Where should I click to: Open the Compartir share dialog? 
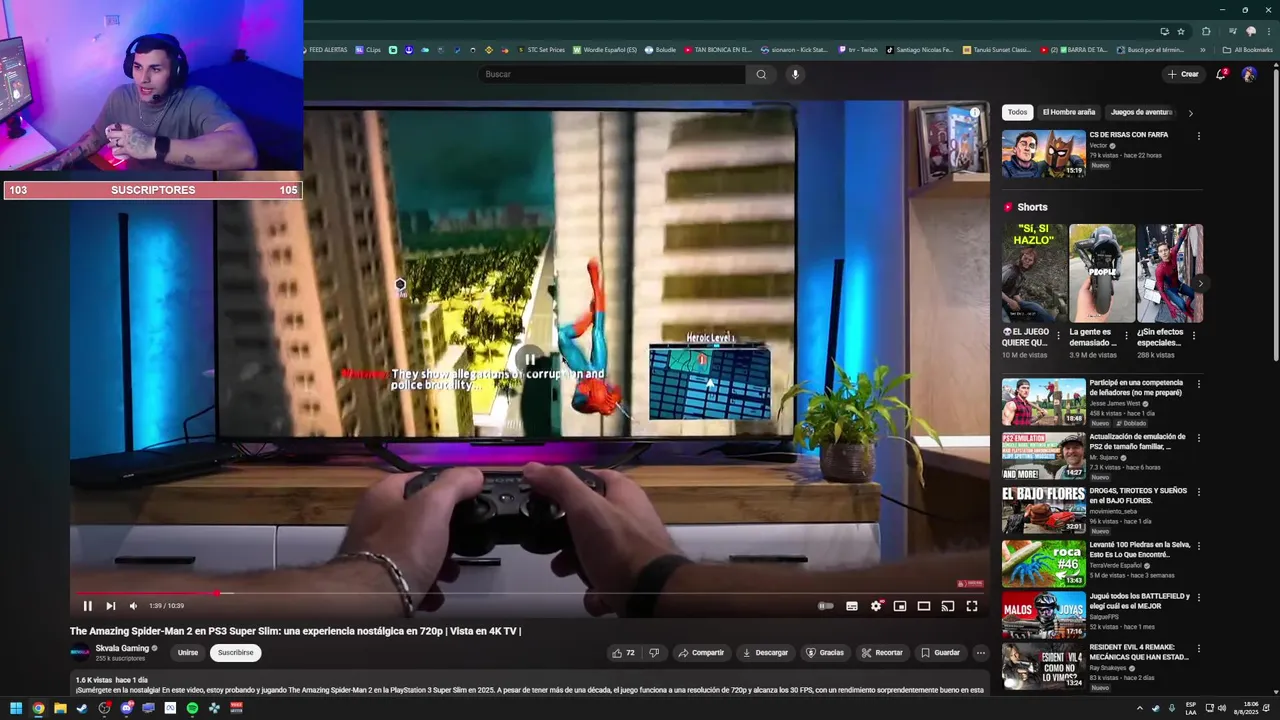click(701, 653)
